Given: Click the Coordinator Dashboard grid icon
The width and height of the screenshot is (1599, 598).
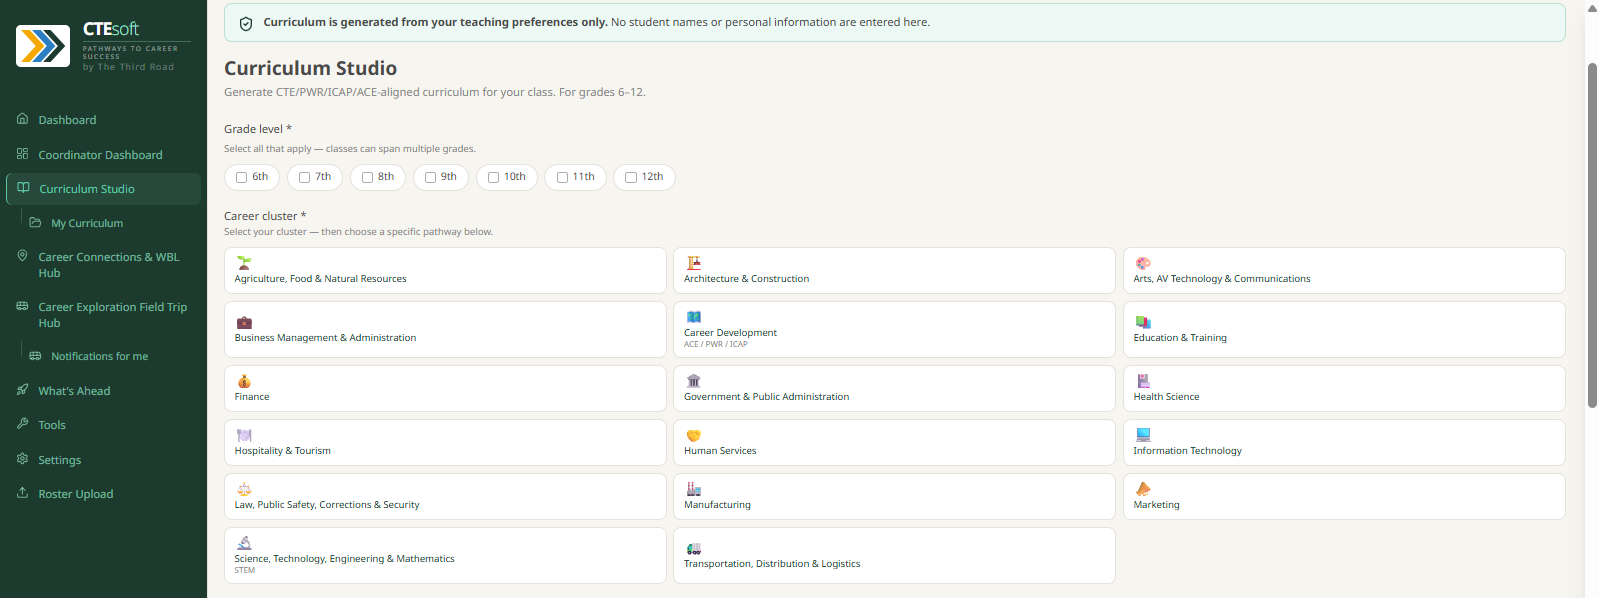Looking at the screenshot, I should (22, 154).
